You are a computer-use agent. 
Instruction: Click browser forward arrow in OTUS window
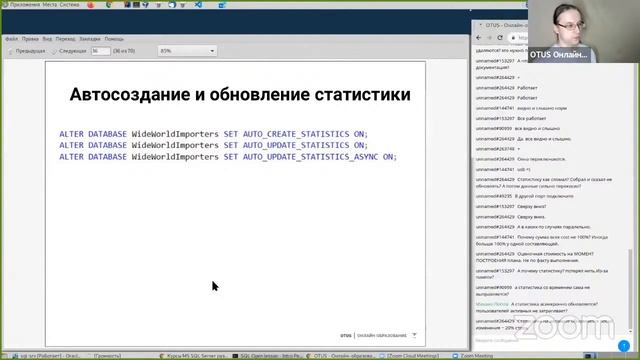(x=489, y=38)
